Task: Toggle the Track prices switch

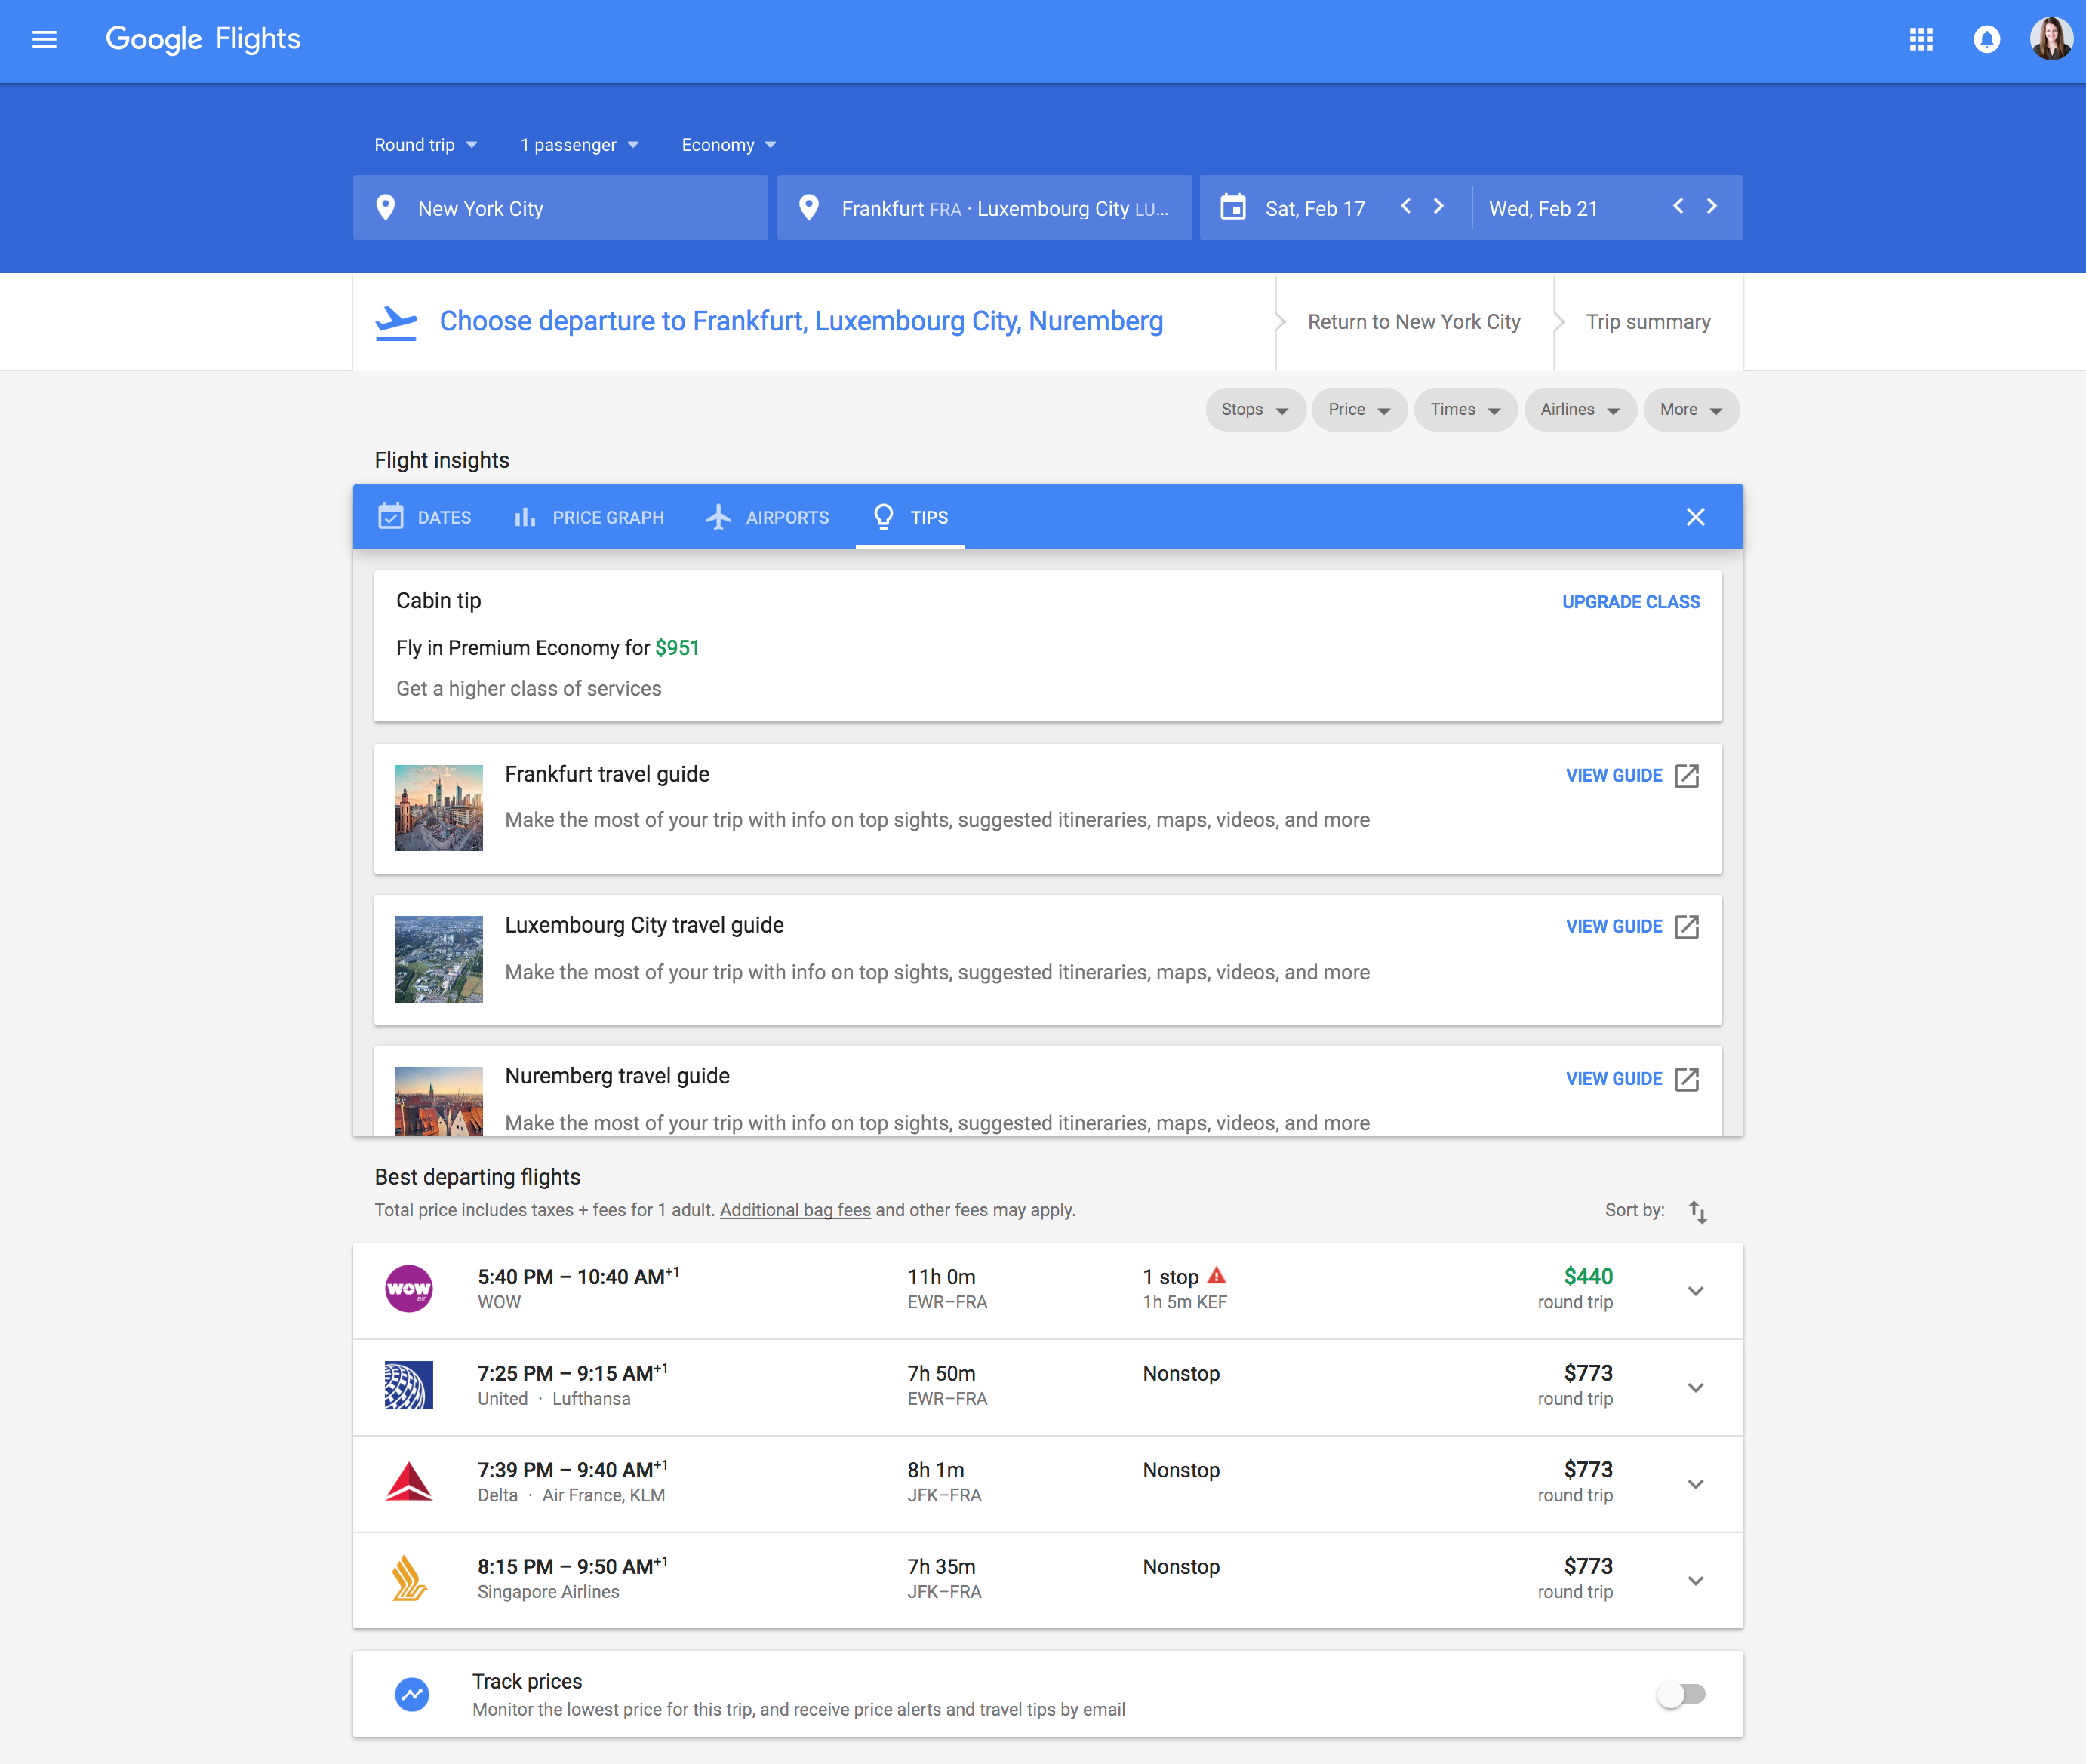Action: pos(1681,1694)
